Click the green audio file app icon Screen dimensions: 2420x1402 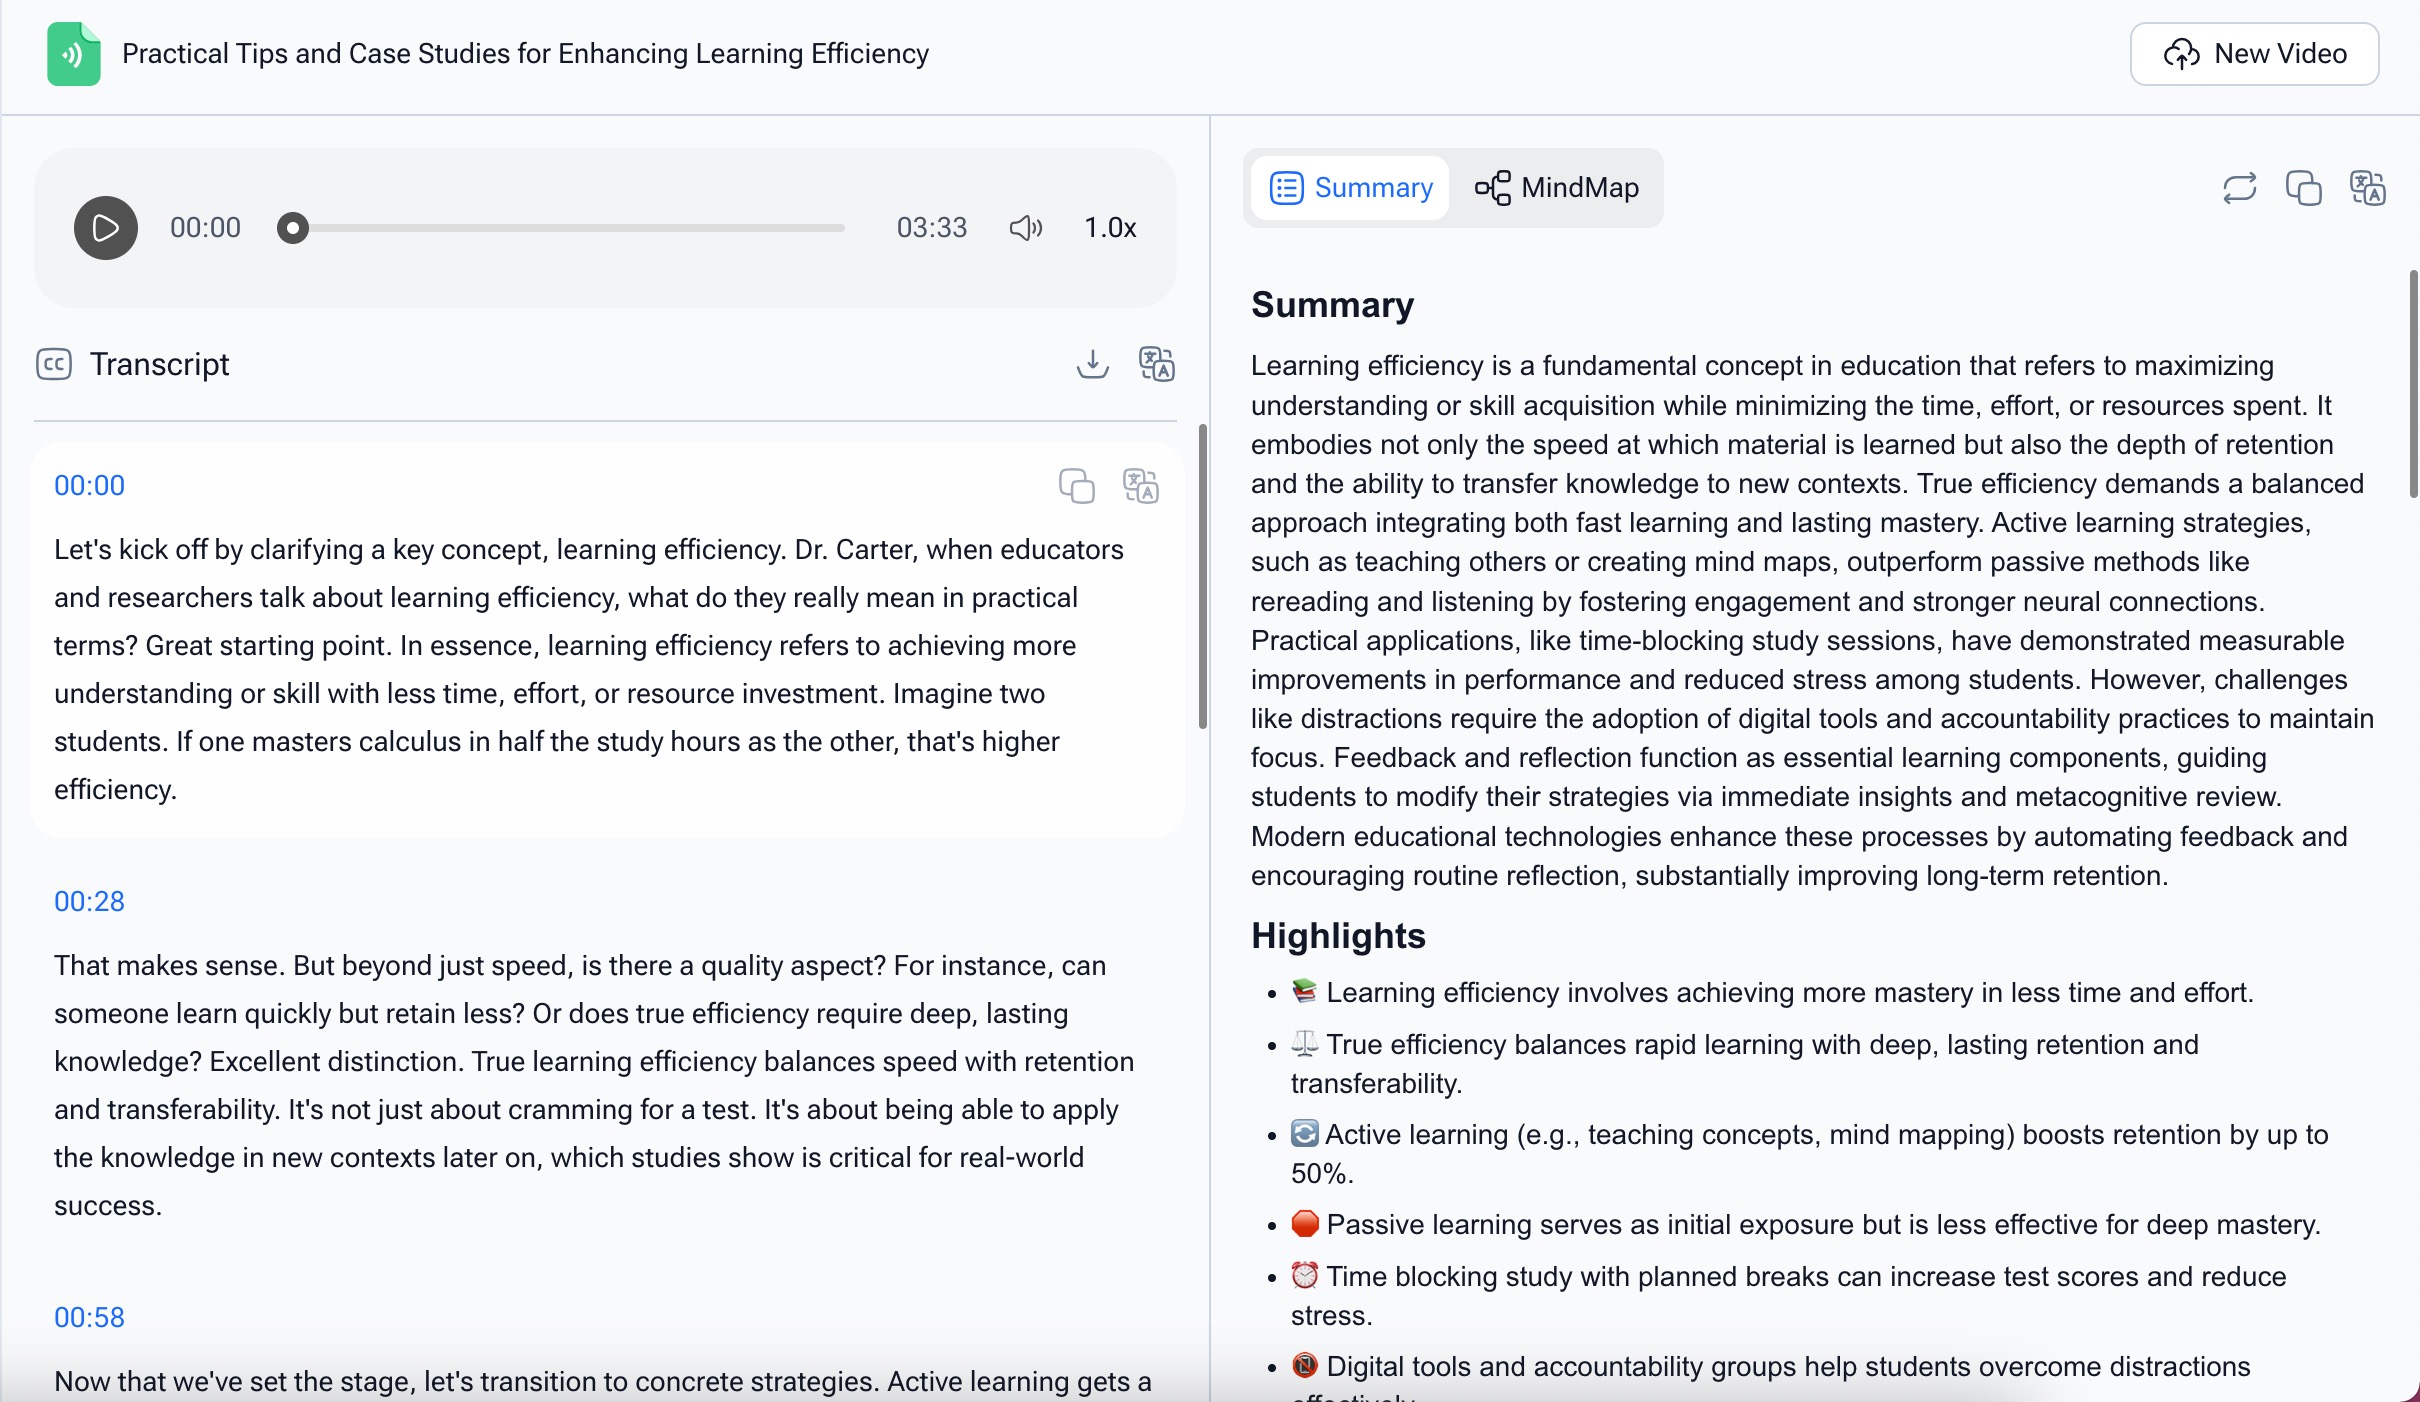click(x=73, y=54)
